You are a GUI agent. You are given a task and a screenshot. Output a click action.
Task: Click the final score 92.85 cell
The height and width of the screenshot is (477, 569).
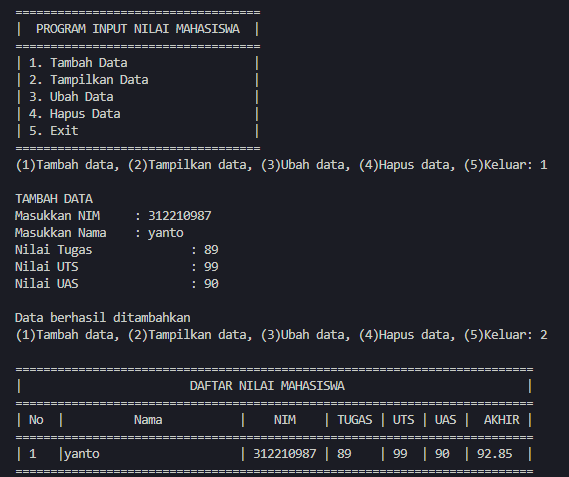coord(495,454)
